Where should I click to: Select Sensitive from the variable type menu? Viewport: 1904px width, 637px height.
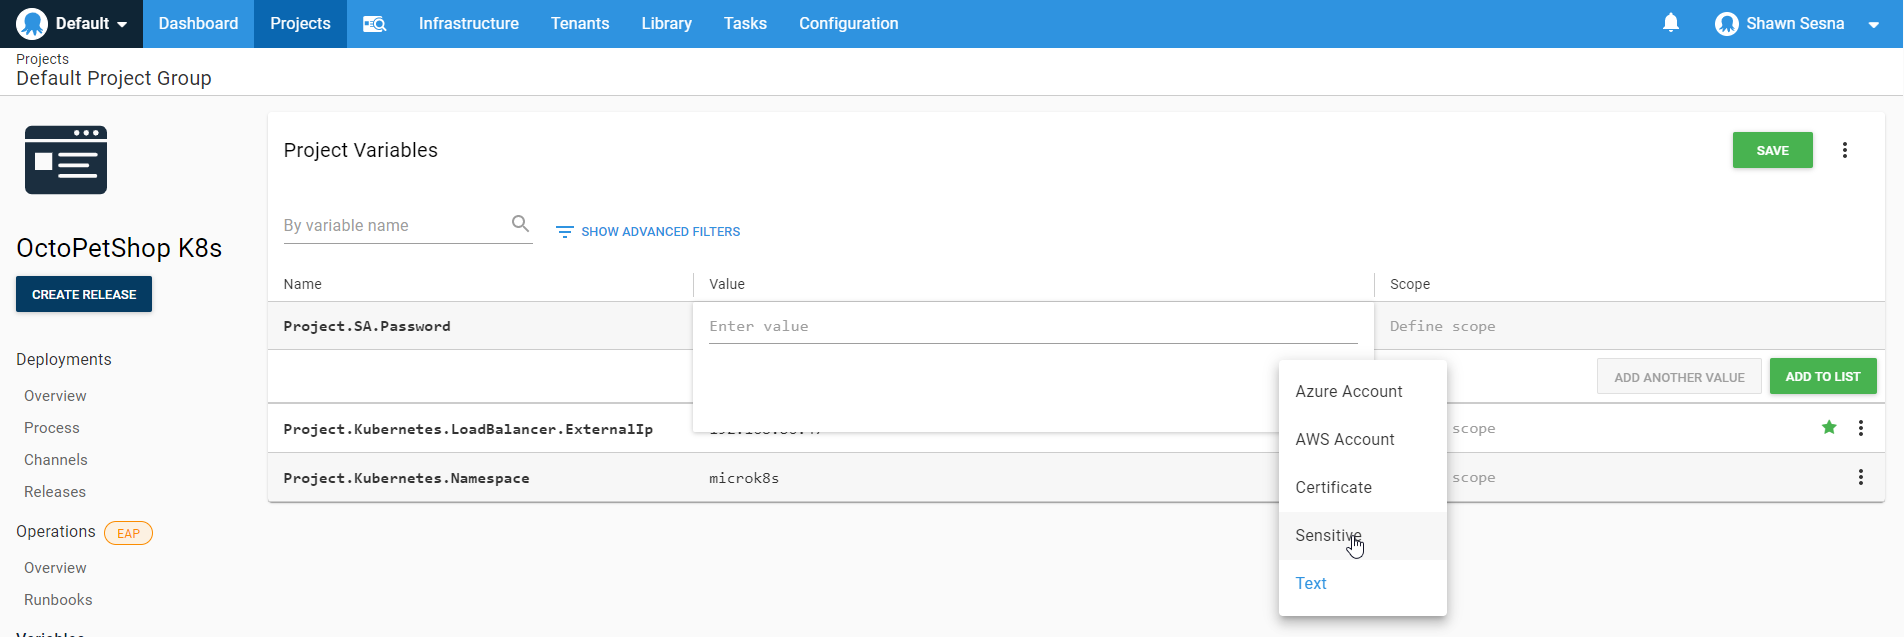(x=1328, y=536)
